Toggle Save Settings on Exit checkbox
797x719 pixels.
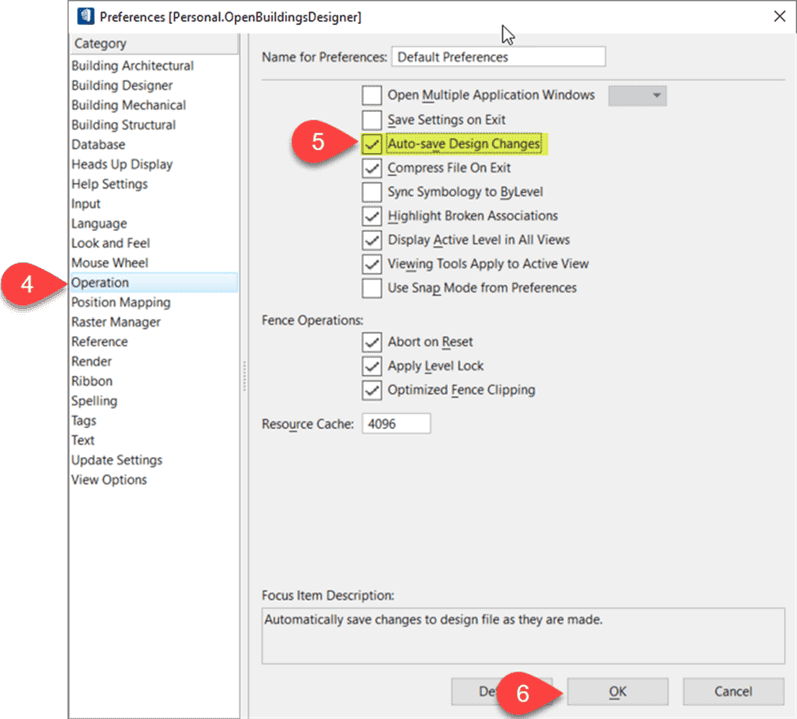372,120
